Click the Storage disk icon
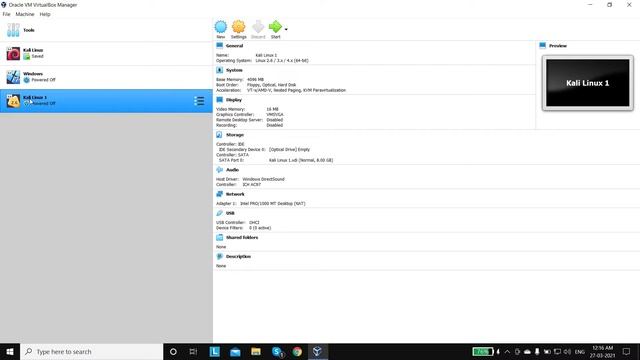 (220, 134)
